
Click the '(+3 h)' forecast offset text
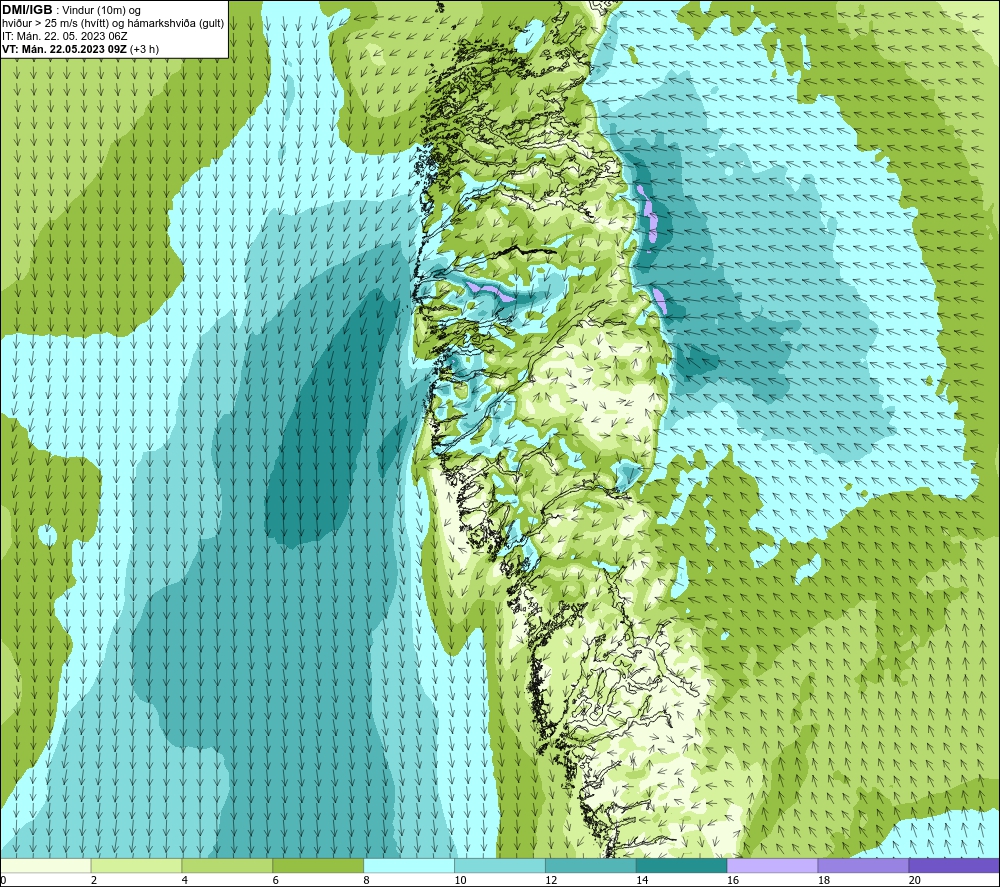(x=144, y=49)
